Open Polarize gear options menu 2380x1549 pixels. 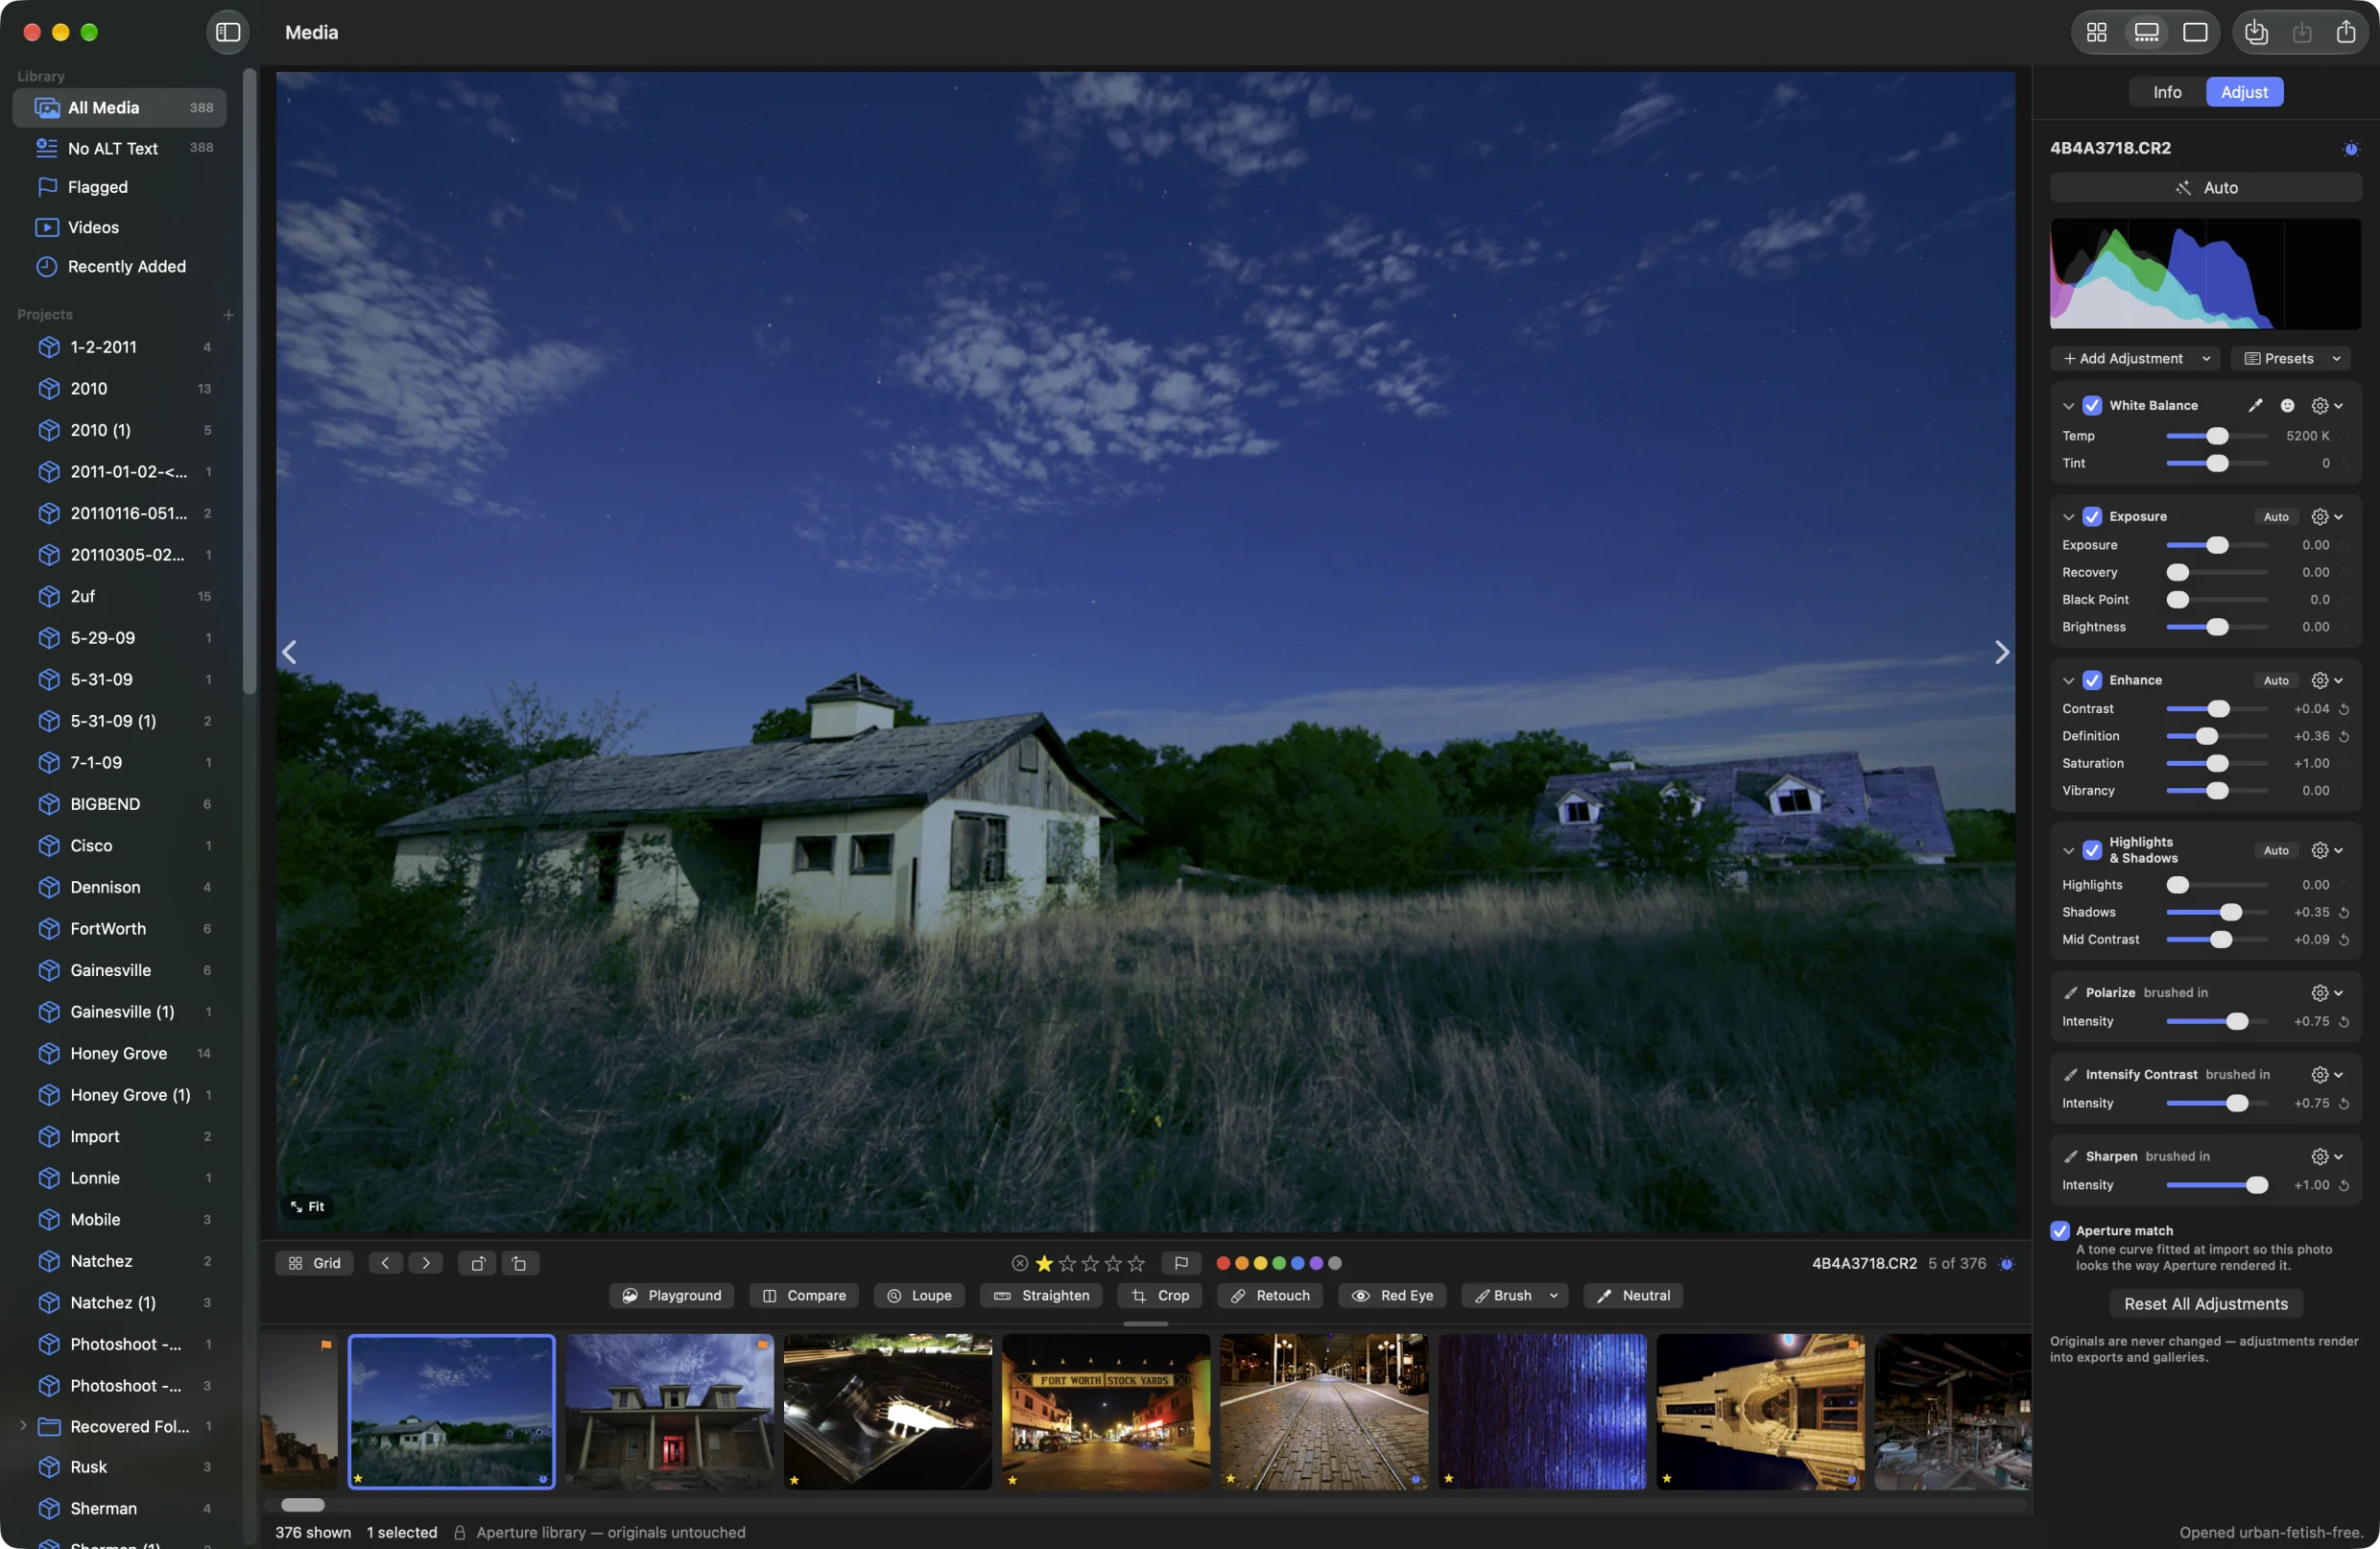(2326, 992)
